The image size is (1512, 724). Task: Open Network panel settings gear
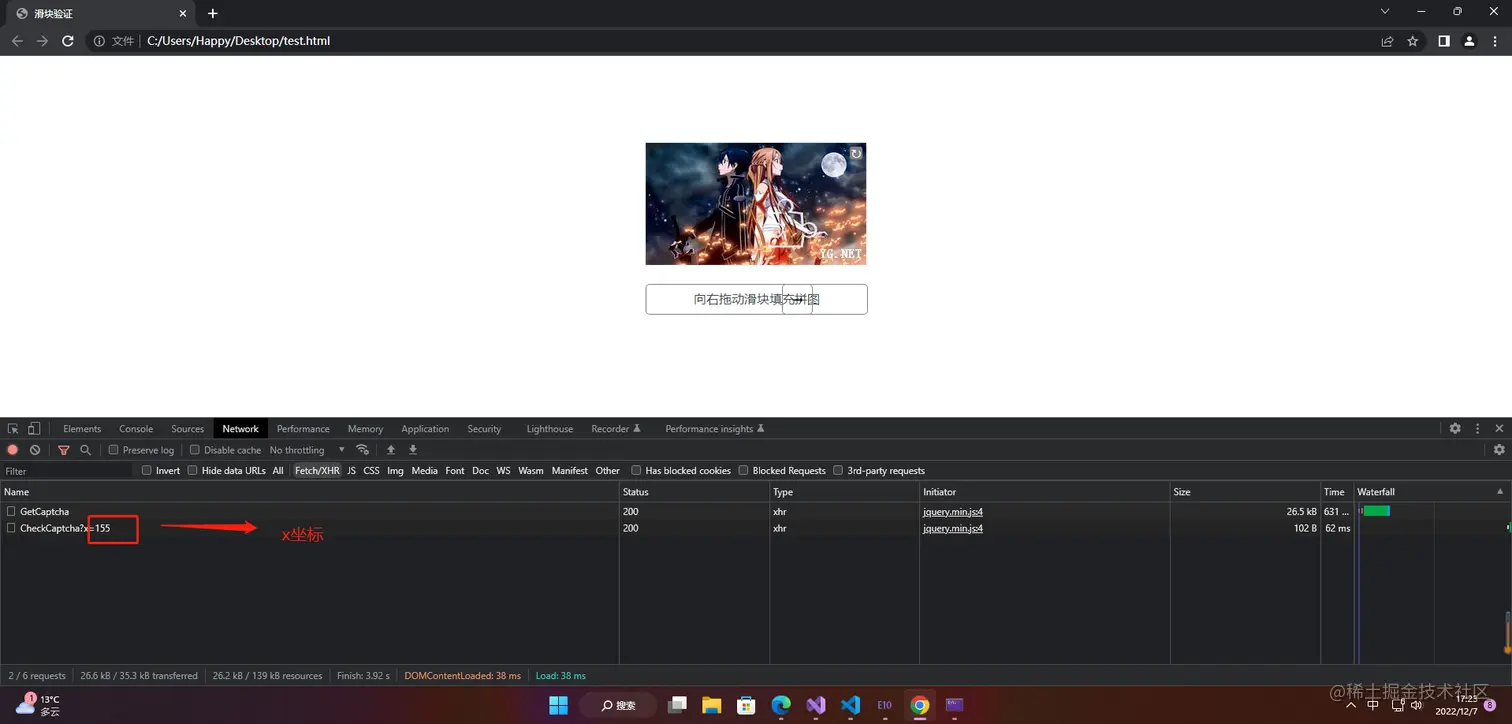1499,450
